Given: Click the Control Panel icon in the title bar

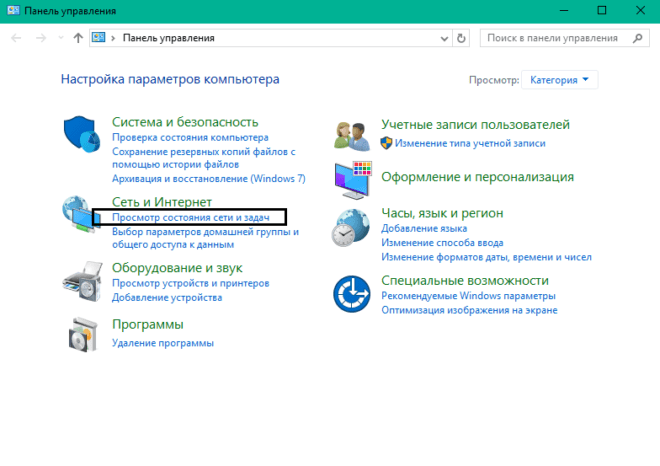Looking at the screenshot, I should pos(13,10).
